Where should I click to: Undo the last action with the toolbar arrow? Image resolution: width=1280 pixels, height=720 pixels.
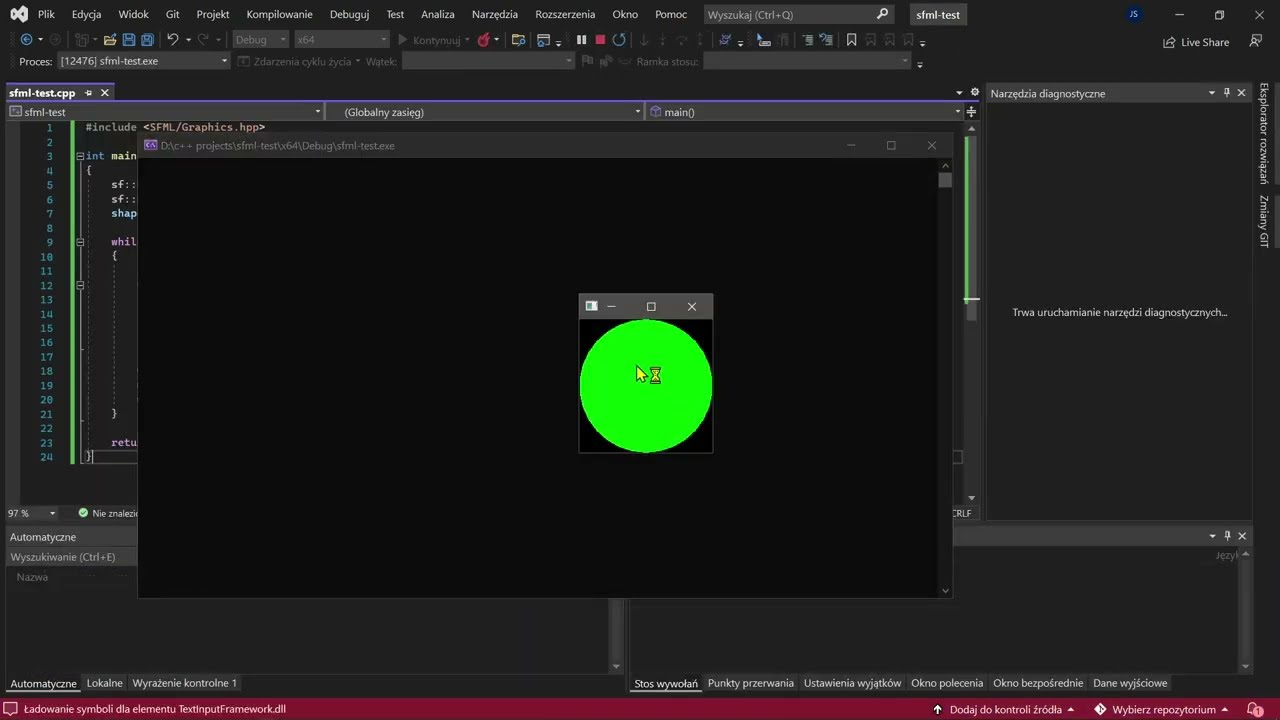click(x=173, y=40)
